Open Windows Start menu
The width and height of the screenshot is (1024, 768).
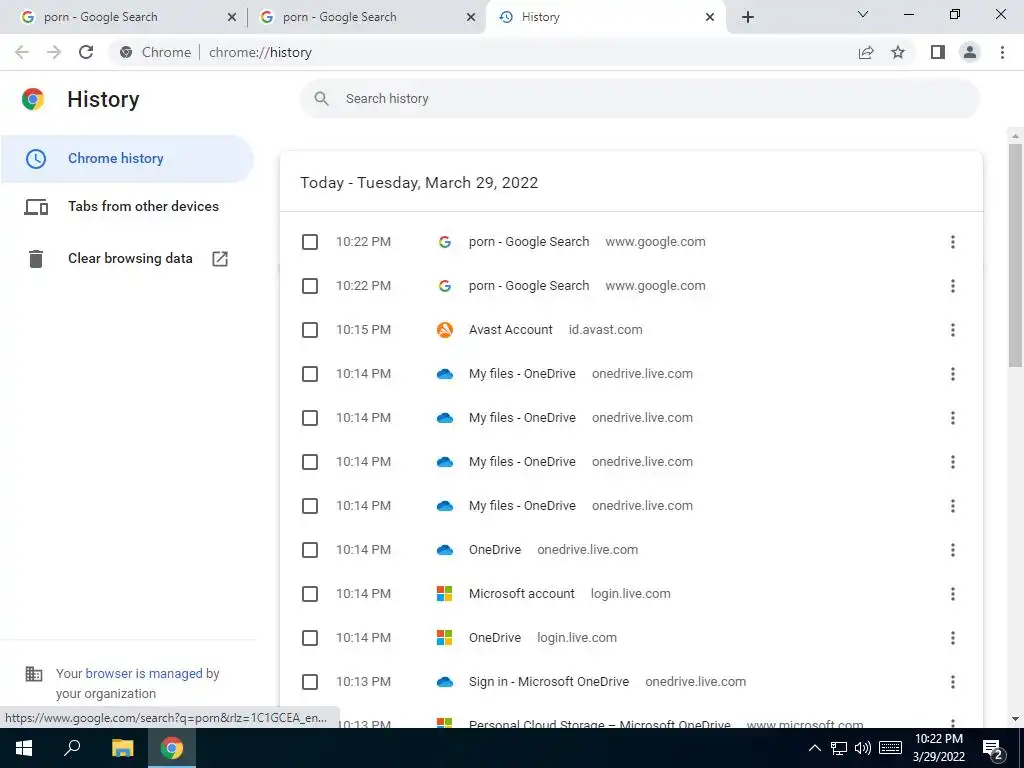24,748
